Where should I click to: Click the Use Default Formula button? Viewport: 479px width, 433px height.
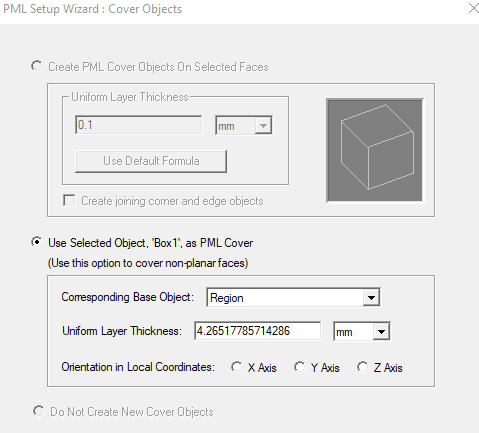pyautogui.click(x=151, y=161)
